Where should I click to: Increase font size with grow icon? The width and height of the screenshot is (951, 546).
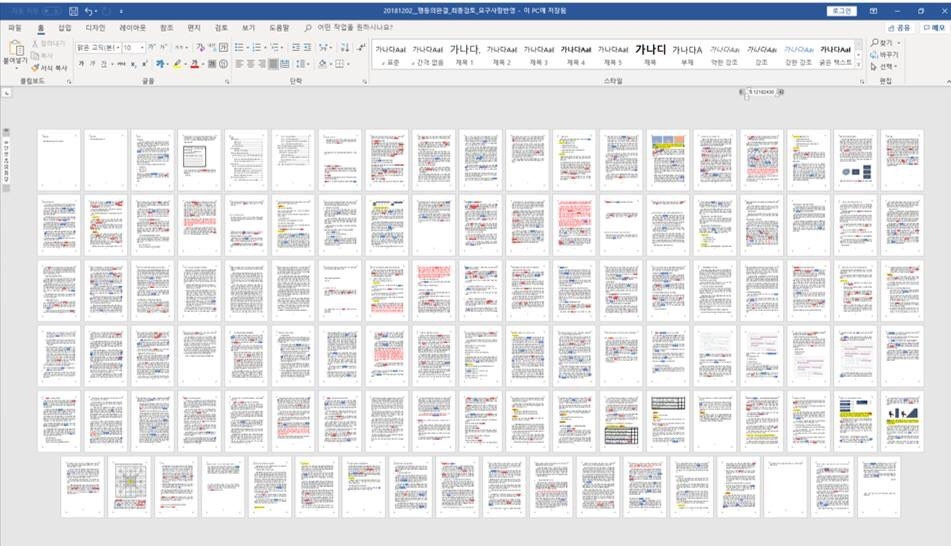click(152, 47)
